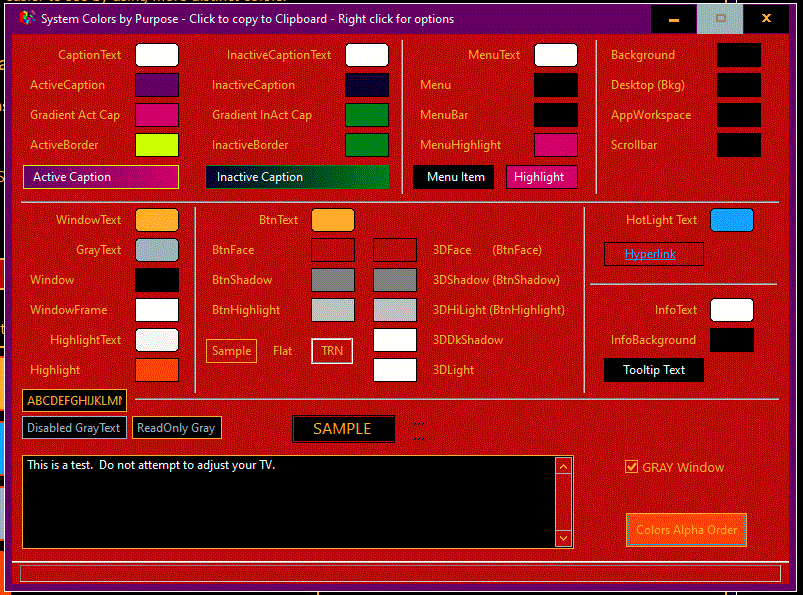
Task: Click the 3DLight white swatch
Action: [395, 370]
